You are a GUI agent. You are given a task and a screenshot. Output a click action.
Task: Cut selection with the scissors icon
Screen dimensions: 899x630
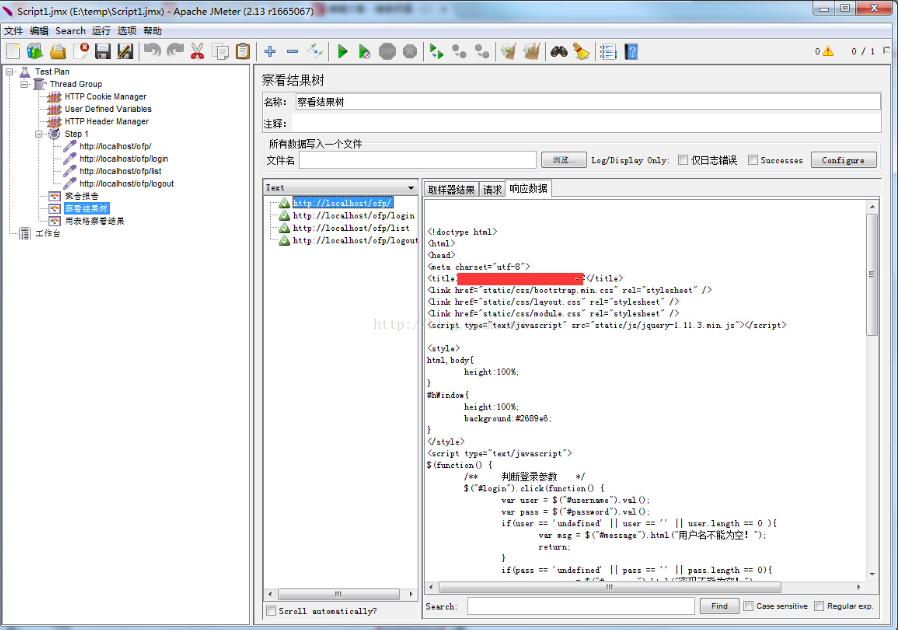[197, 52]
